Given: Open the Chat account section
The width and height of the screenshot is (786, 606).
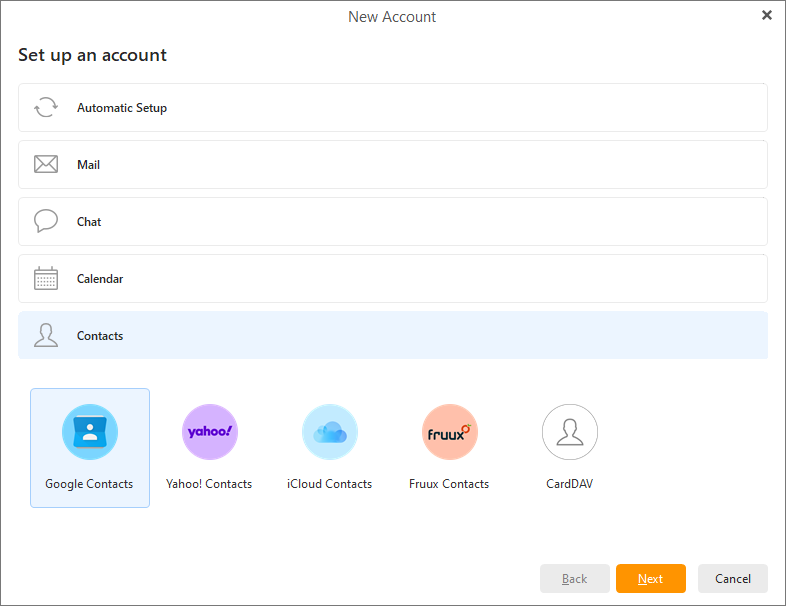Looking at the screenshot, I should [392, 222].
